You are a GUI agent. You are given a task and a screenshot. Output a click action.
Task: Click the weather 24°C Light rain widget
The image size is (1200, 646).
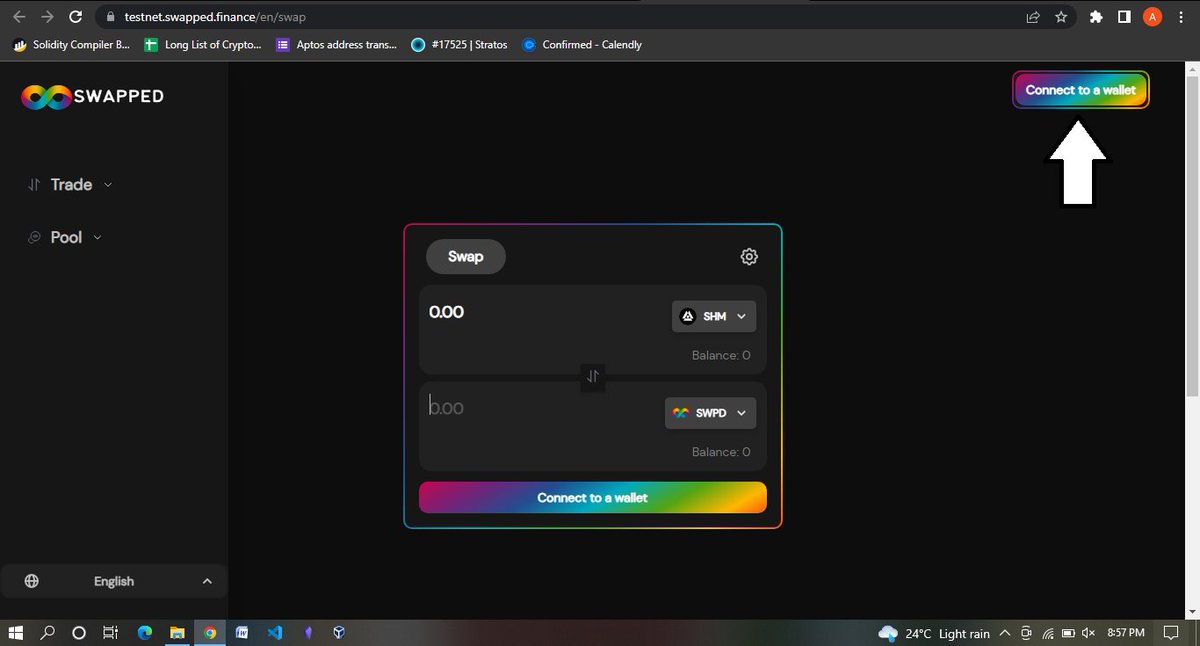[934, 634]
